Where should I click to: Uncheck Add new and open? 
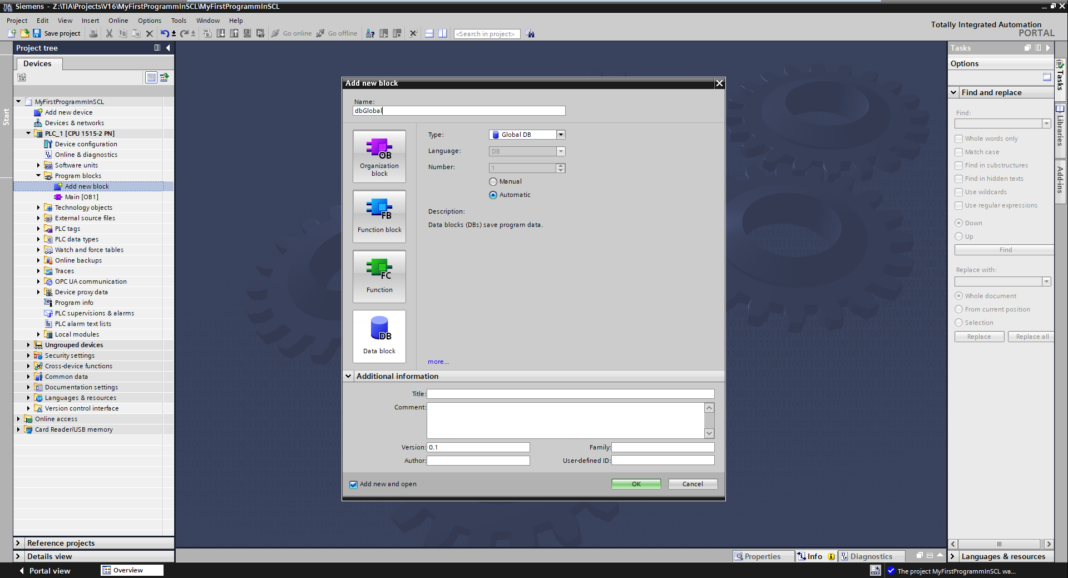pyautogui.click(x=351, y=483)
